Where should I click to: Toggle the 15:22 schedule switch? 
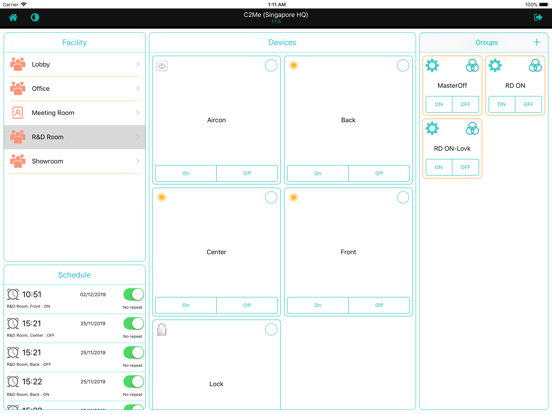pyautogui.click(x=133, y=382)
